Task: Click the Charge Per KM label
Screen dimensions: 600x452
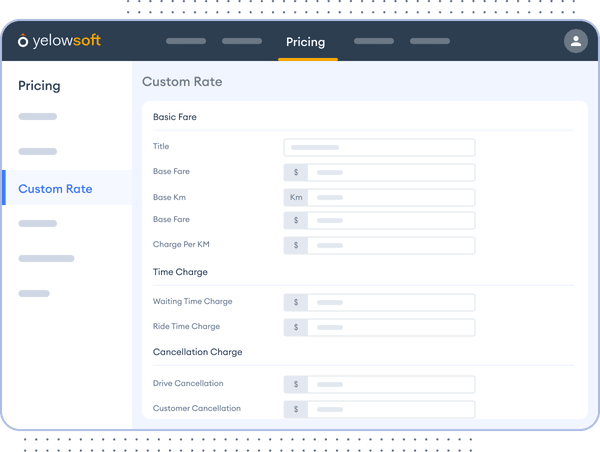Action: pyautogui.click(x=181, y=244)
